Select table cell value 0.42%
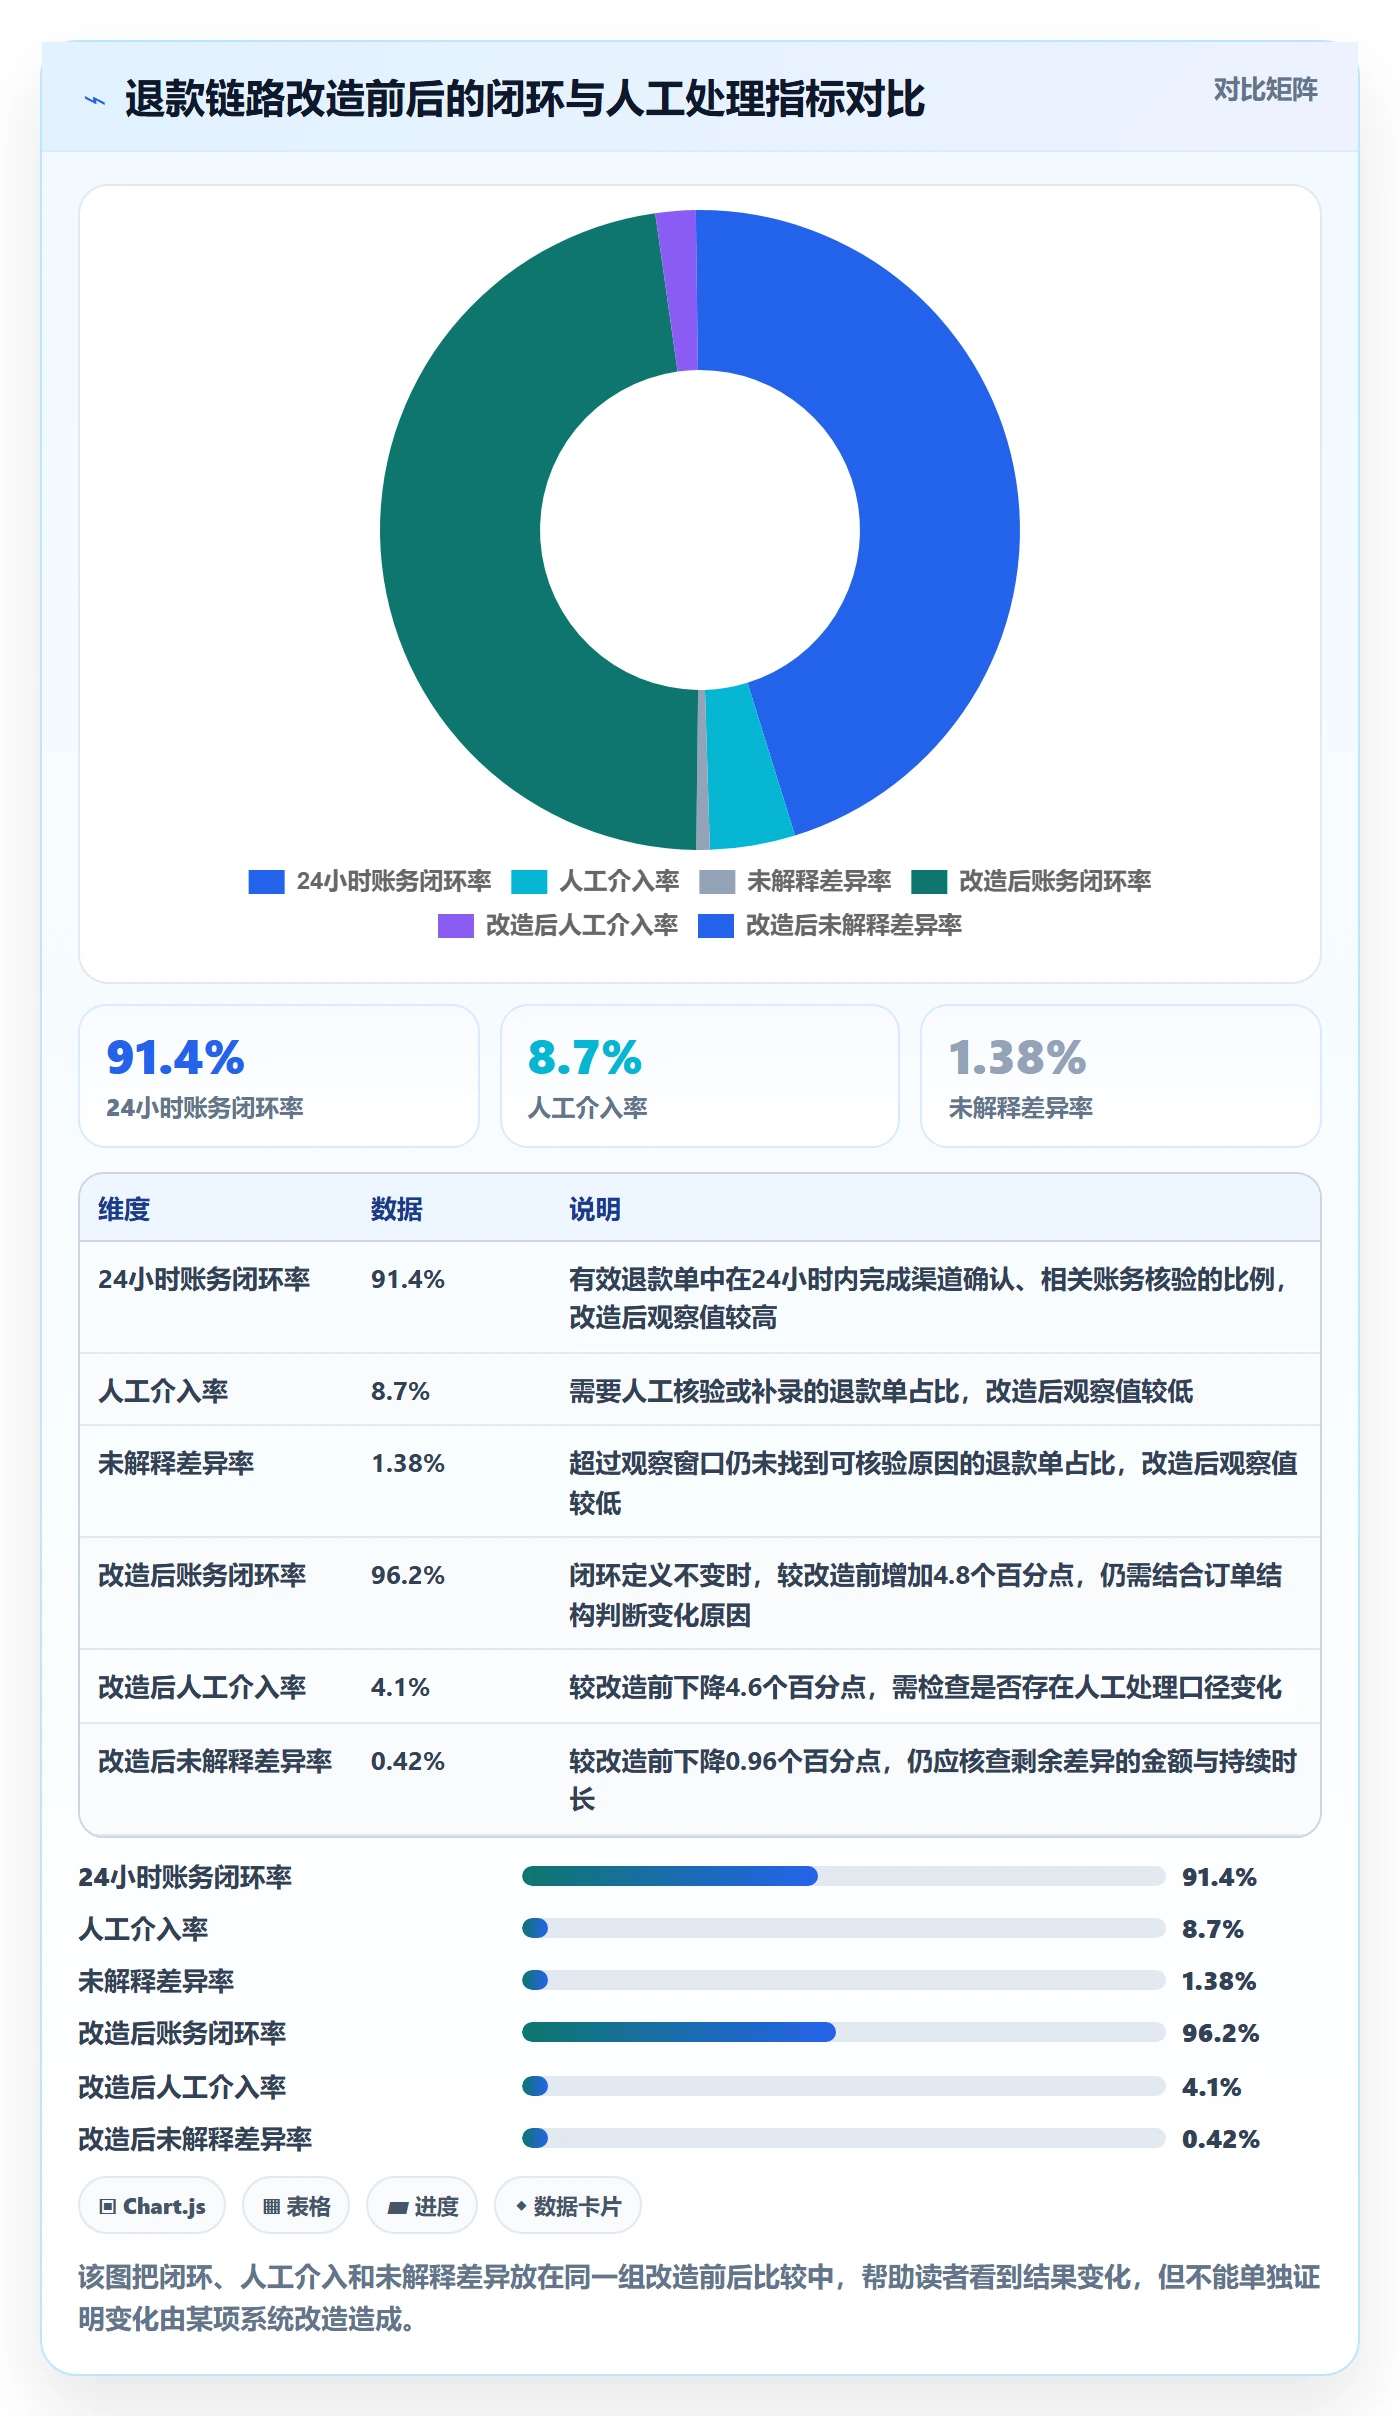1400x2416 pixels. tap(408, 1761)
